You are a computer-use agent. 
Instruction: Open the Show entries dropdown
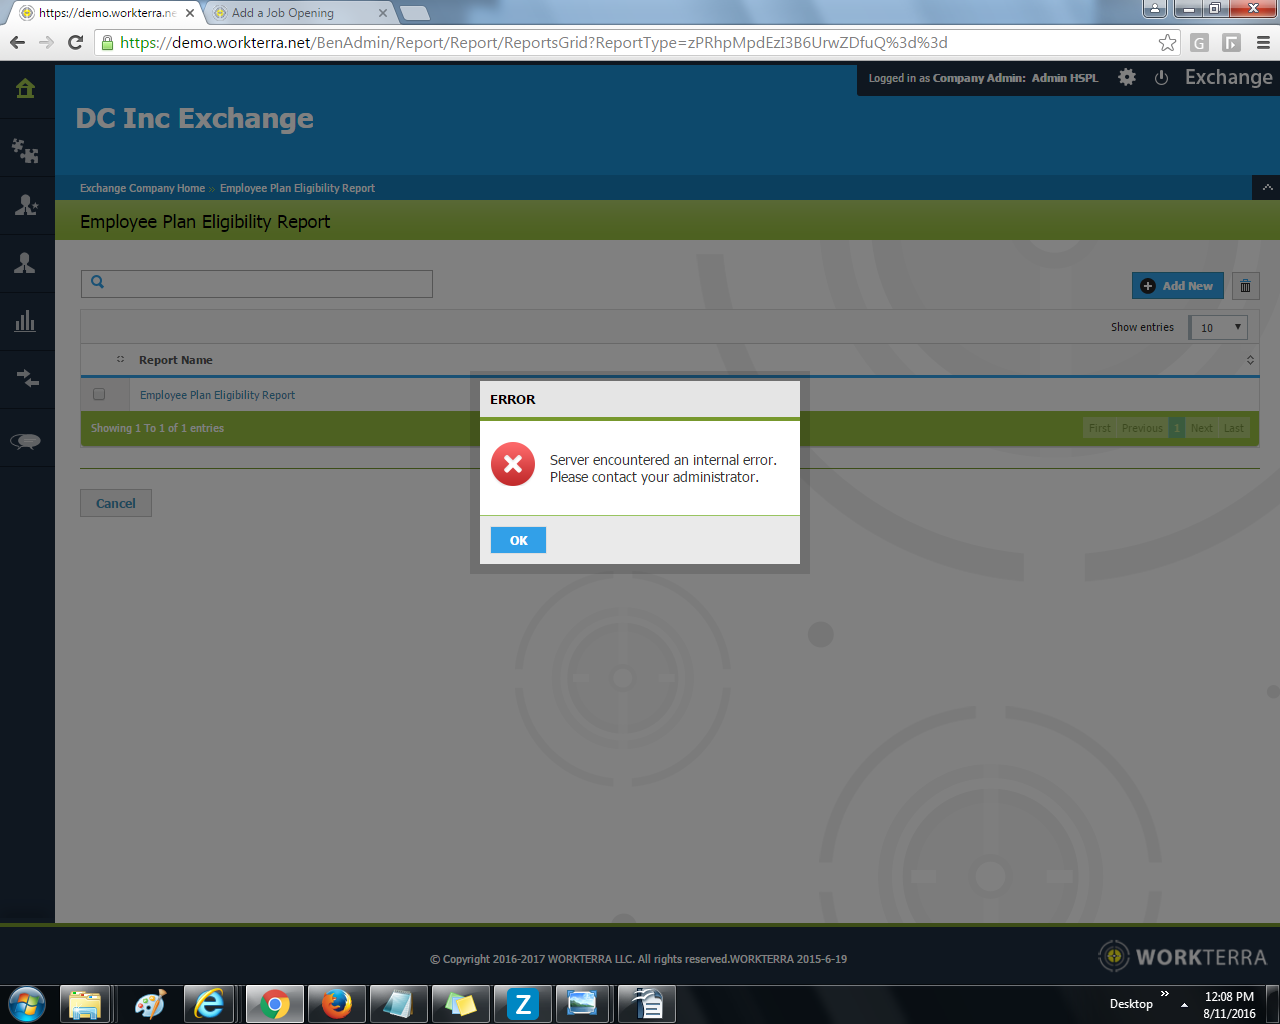pos(1219,327)
